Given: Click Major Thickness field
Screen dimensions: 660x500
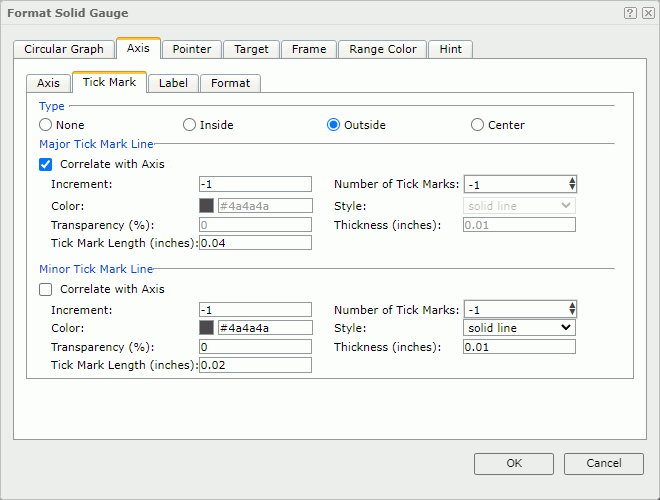Looking at the screenshot, I should pyautogui.click(x=519, y=225).
